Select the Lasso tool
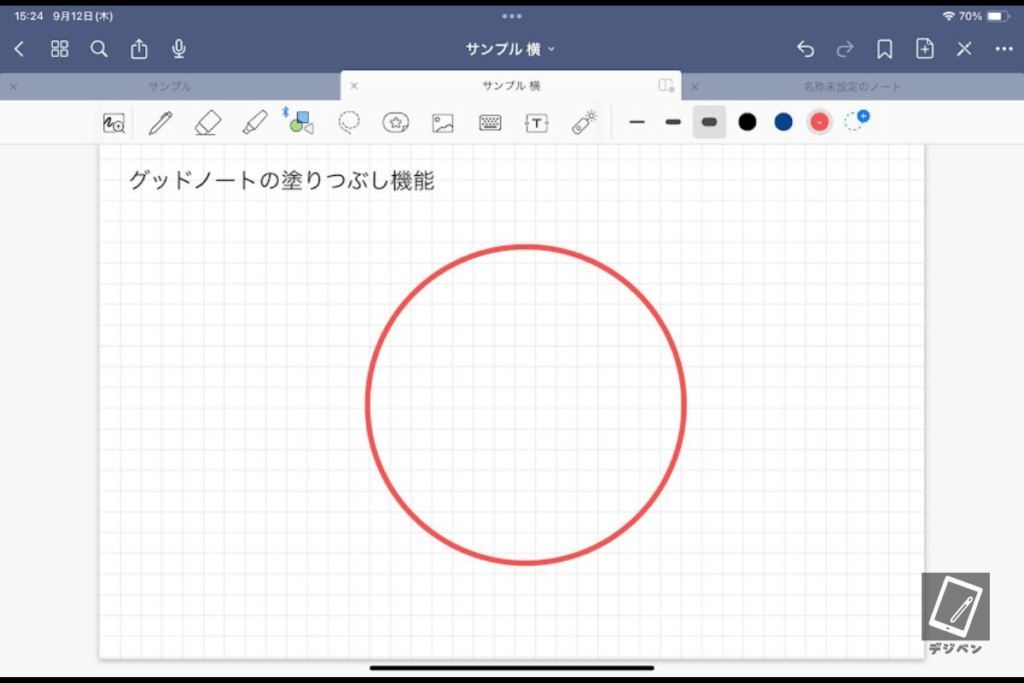1024x683 pixels. 349,122
